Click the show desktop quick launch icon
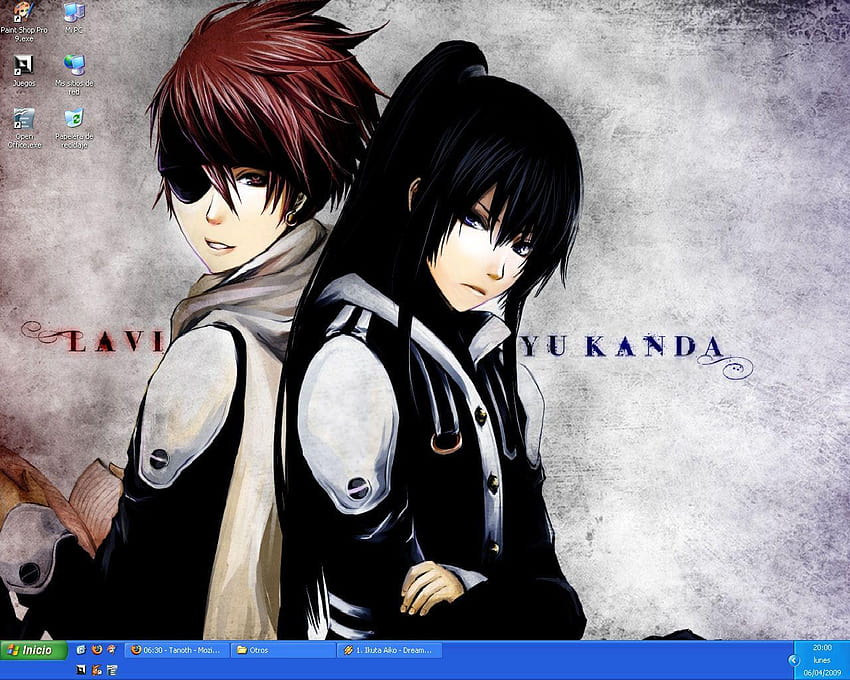The width and height of the screenshot is (850, 680). [81, 650]
